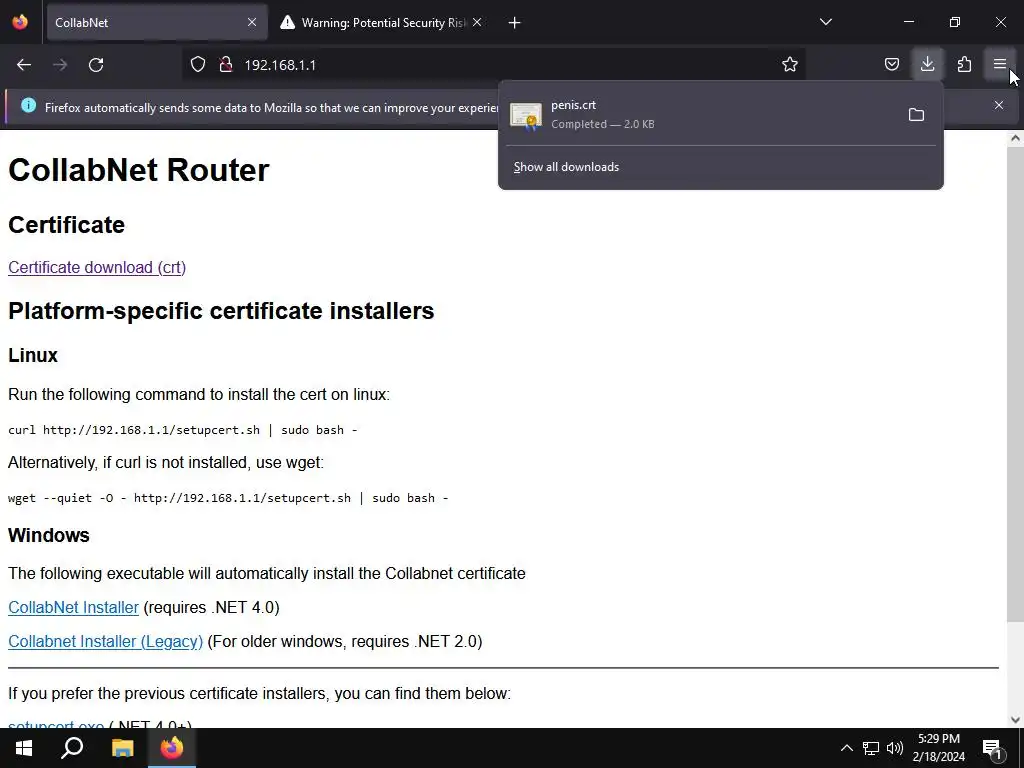Open volume speaker tray icon

click(x=895, y=748)
